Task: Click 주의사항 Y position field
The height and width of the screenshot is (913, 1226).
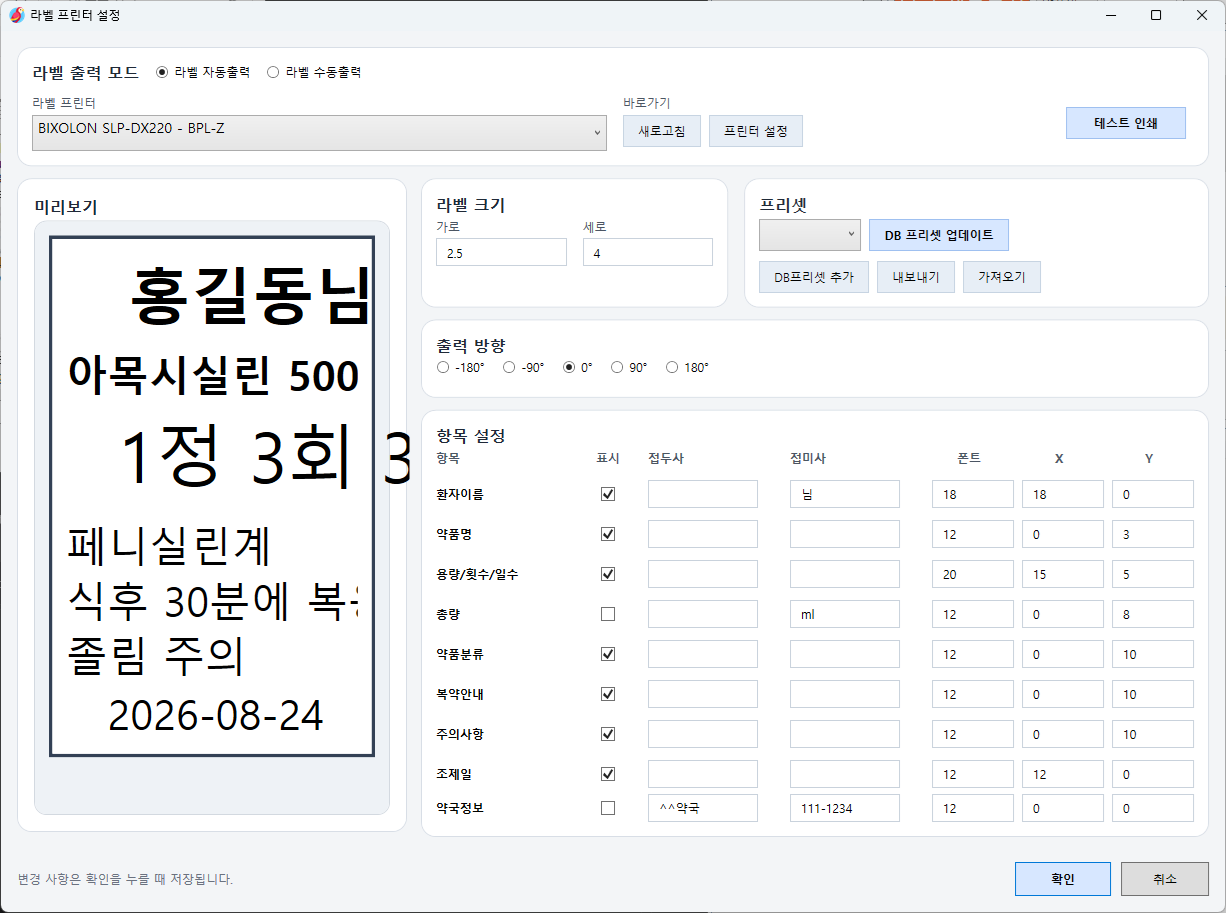Action: 1153,734
